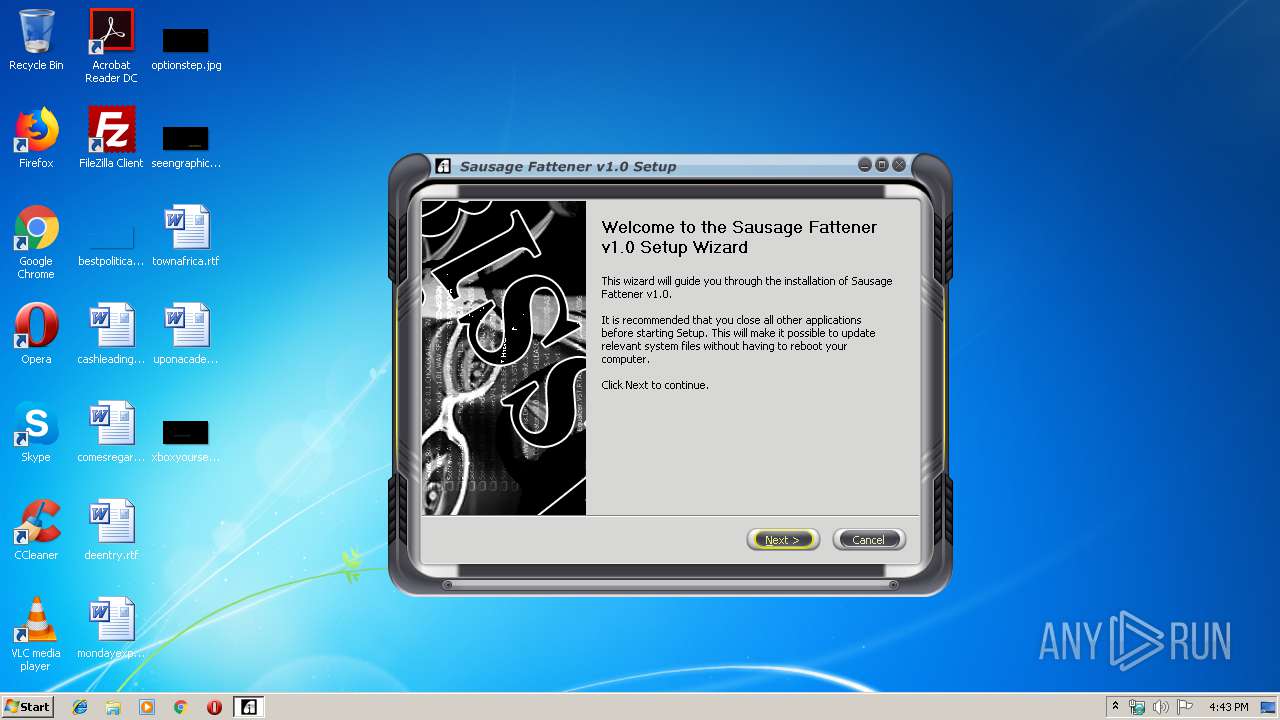Select the Google Chrome desktop shortcut
The width and height of the screenshot is (1280, 720).
pos(36,242)
